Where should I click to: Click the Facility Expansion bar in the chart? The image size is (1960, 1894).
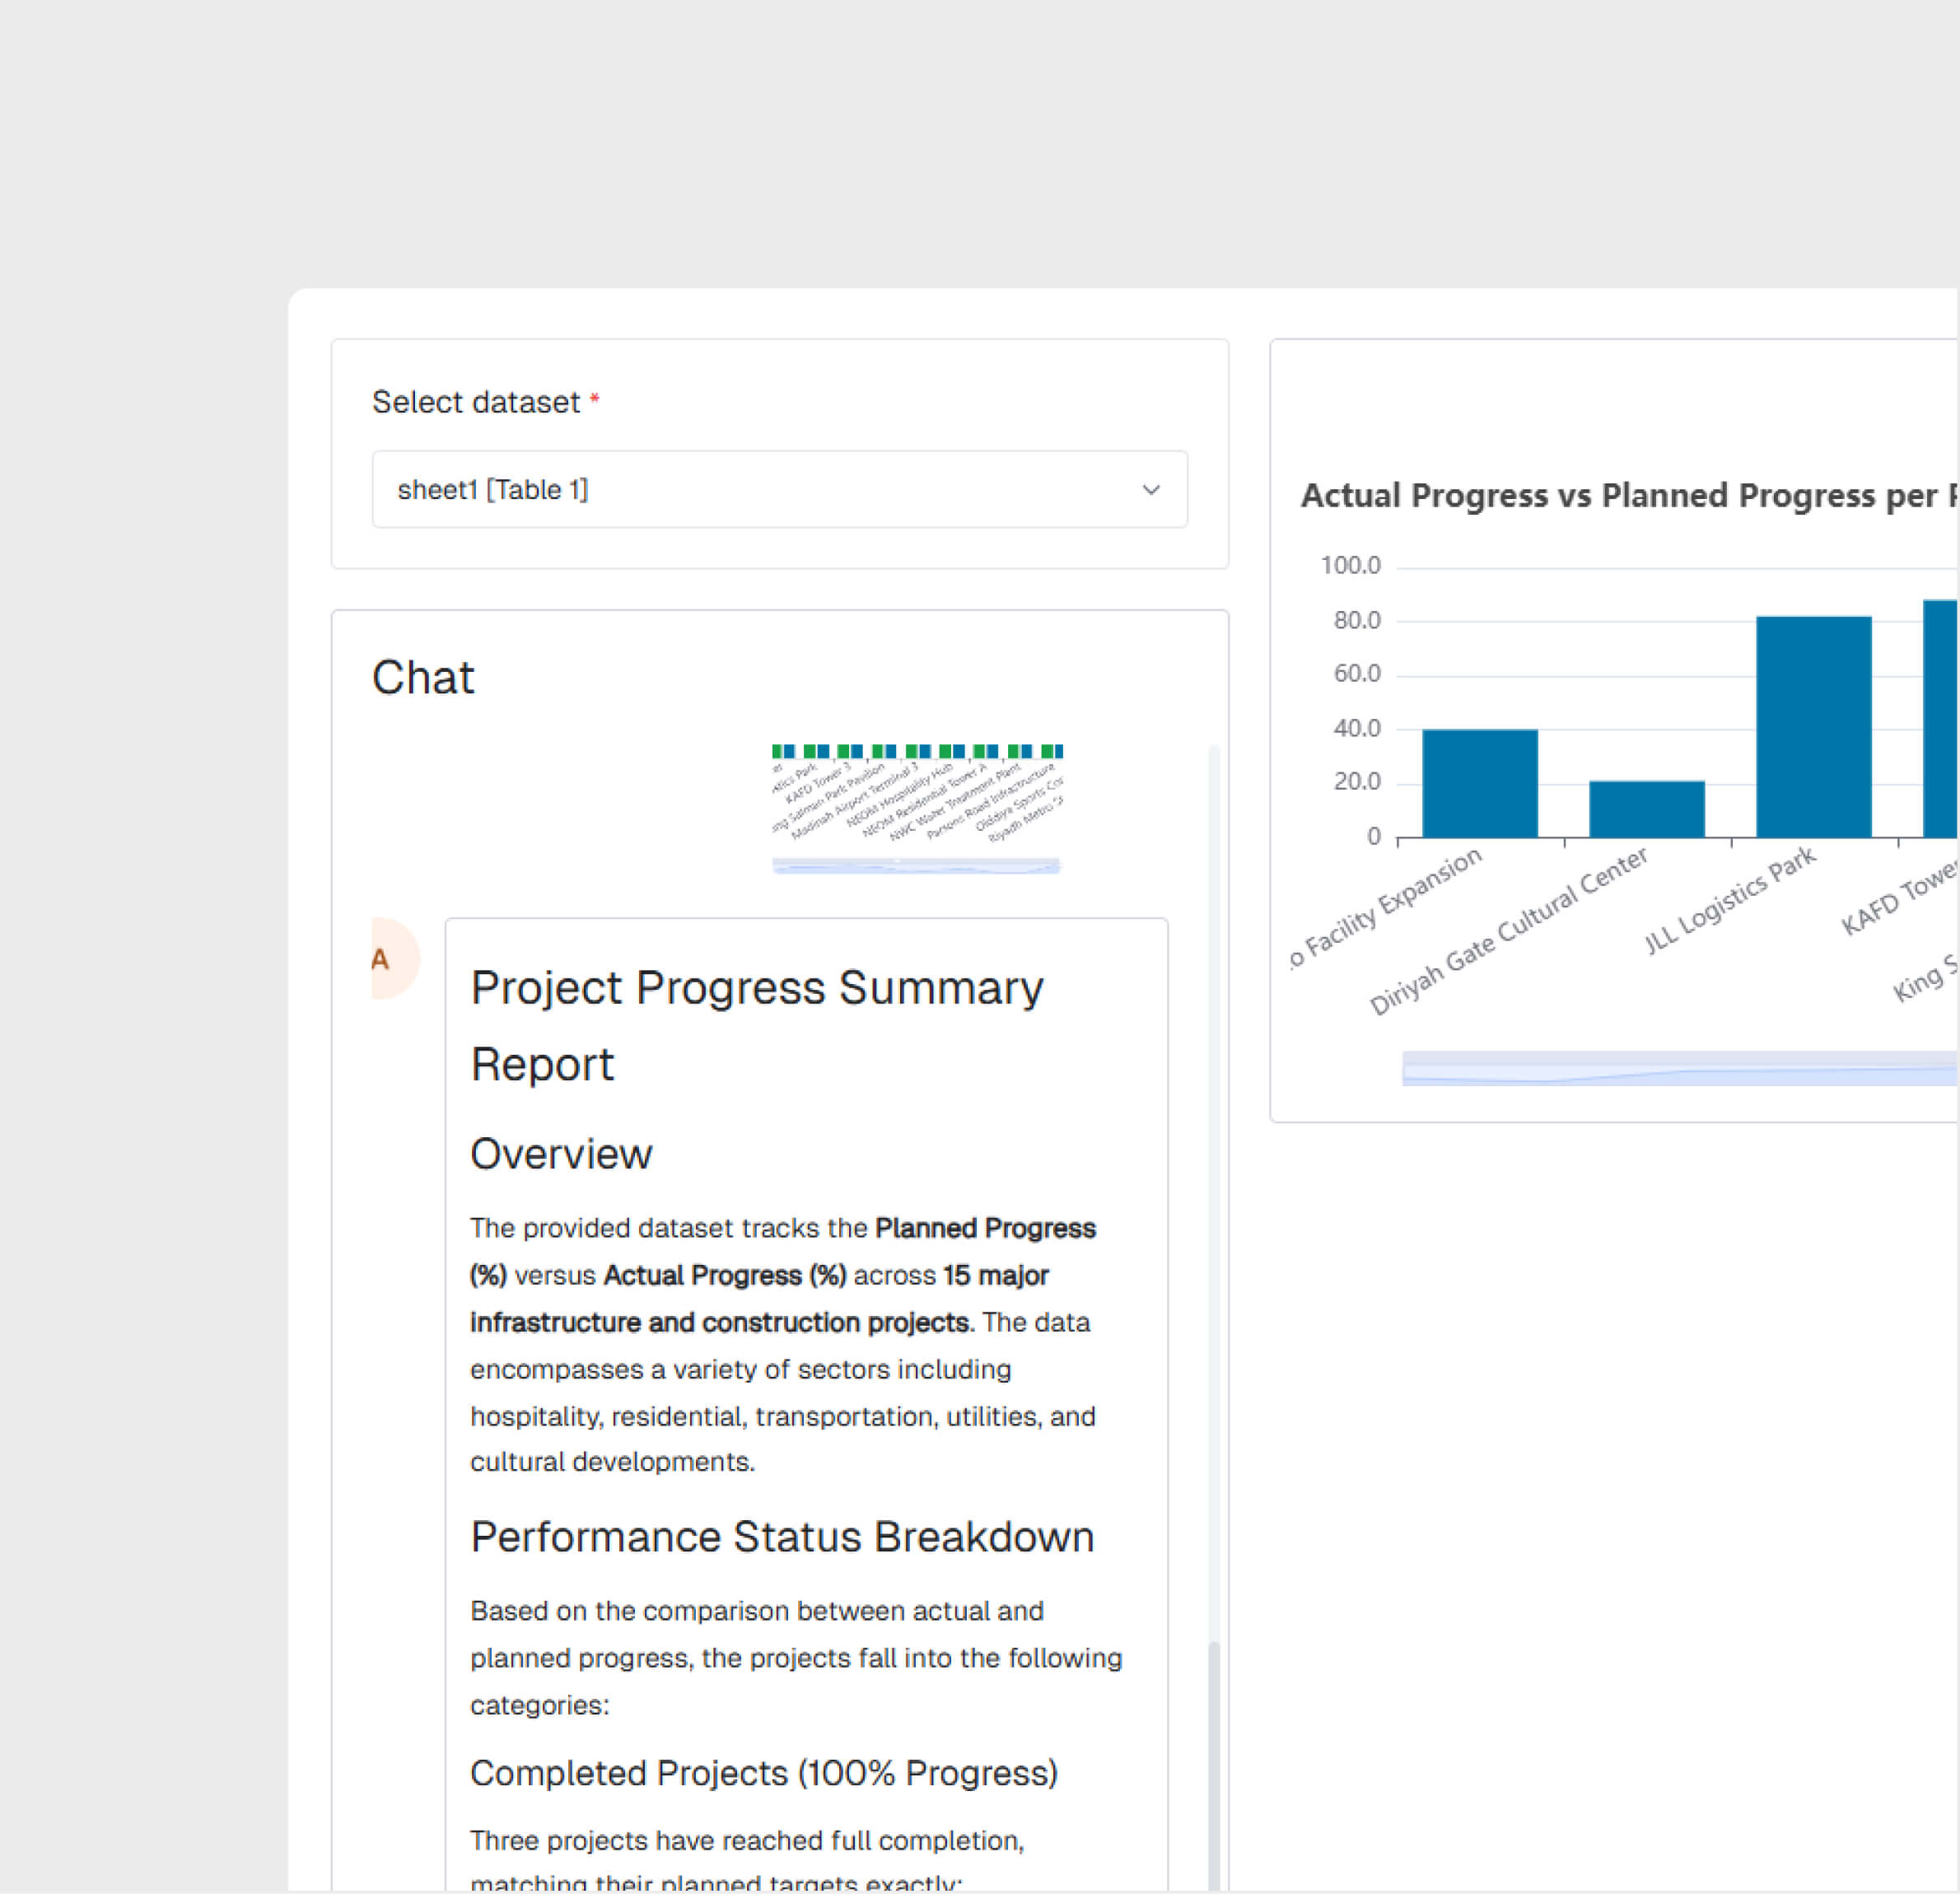(x=1480, y=783)
